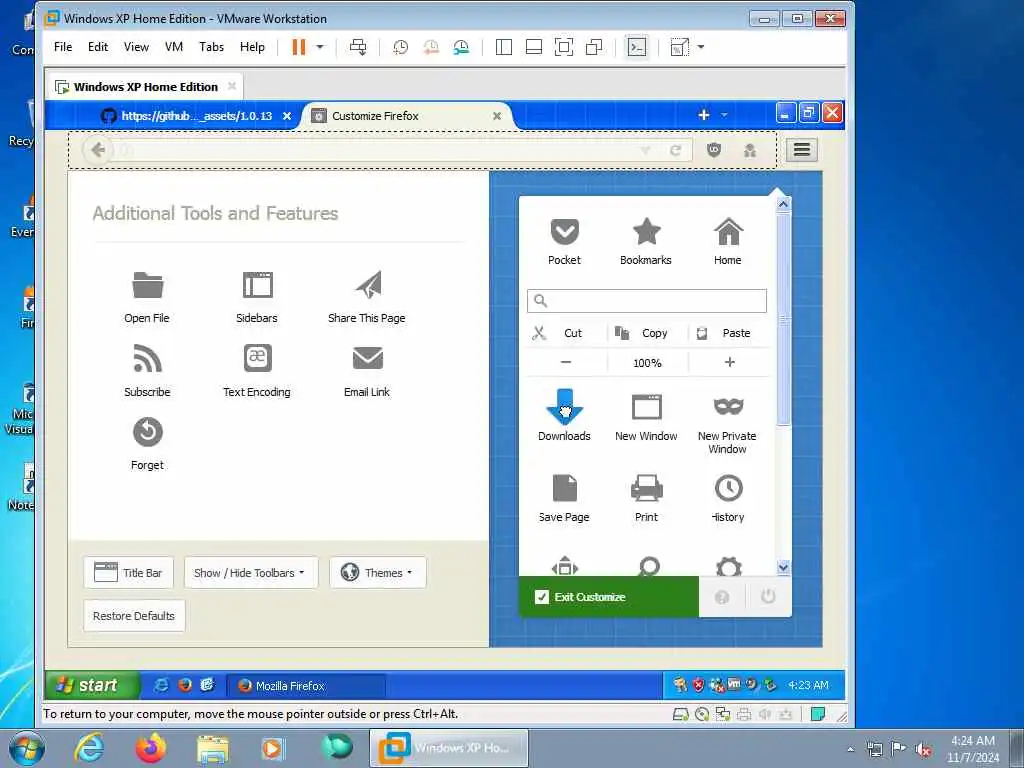
Task: Select the Open File tool icon
Action: (148, 285)
